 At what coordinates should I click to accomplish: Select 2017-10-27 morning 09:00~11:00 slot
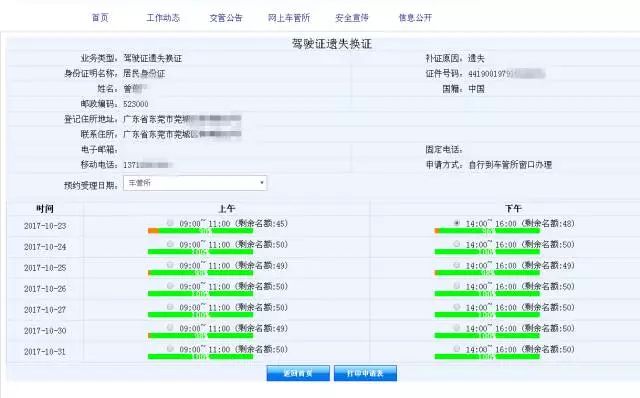point(170,307)
